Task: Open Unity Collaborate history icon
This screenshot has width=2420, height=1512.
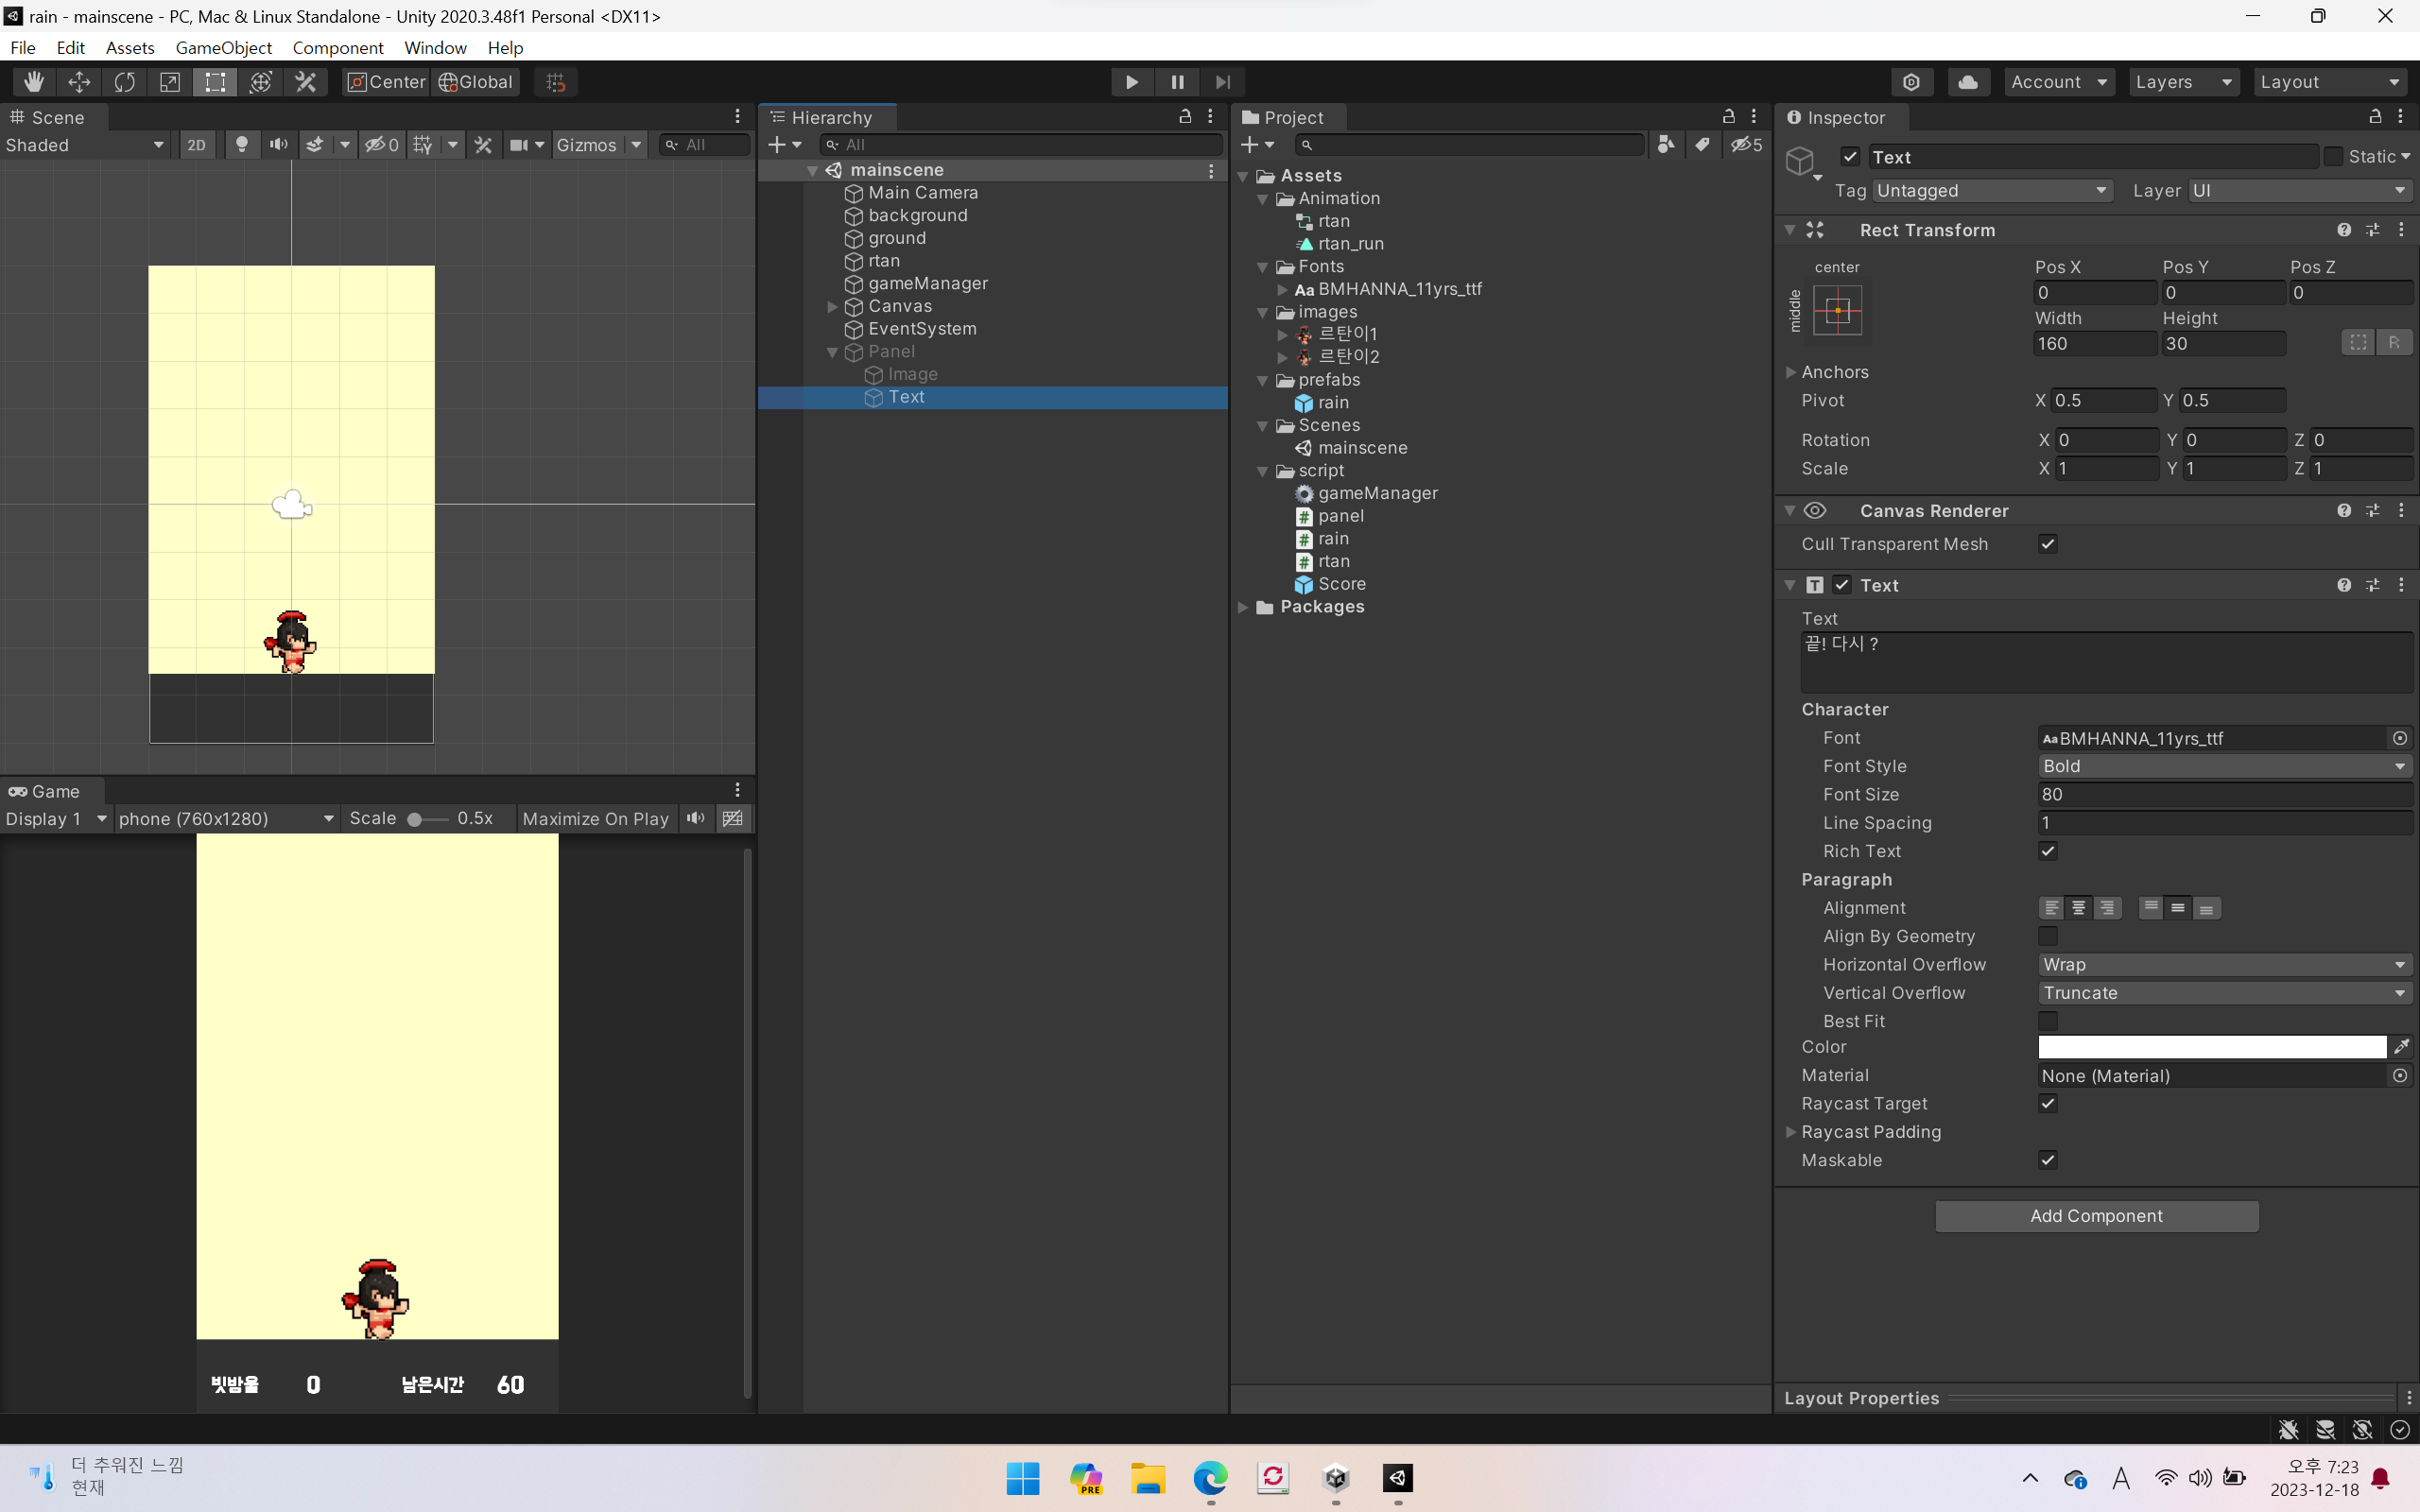Action: click(x=1911, y=82)
